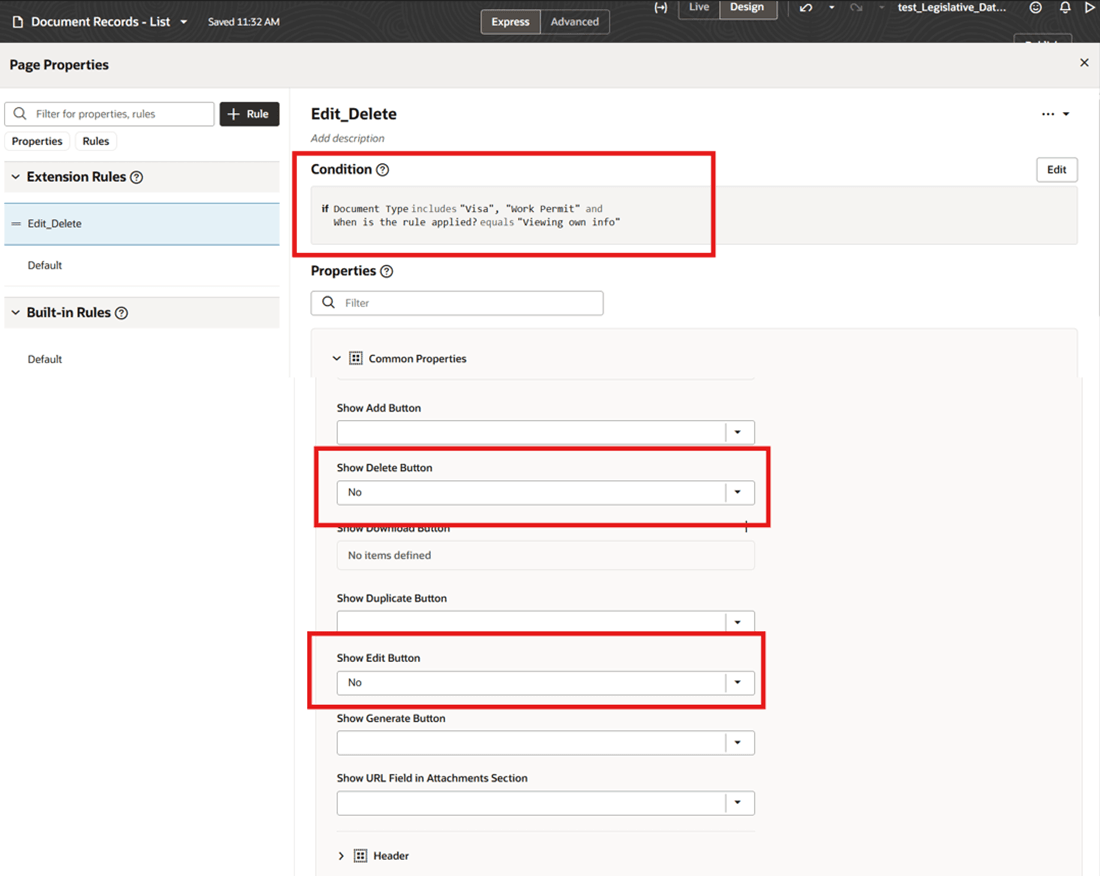Image resolution: width=1100 pixels, height=876 pixels.
Task: Click the preview play icon
Action: pos(1090,8)
